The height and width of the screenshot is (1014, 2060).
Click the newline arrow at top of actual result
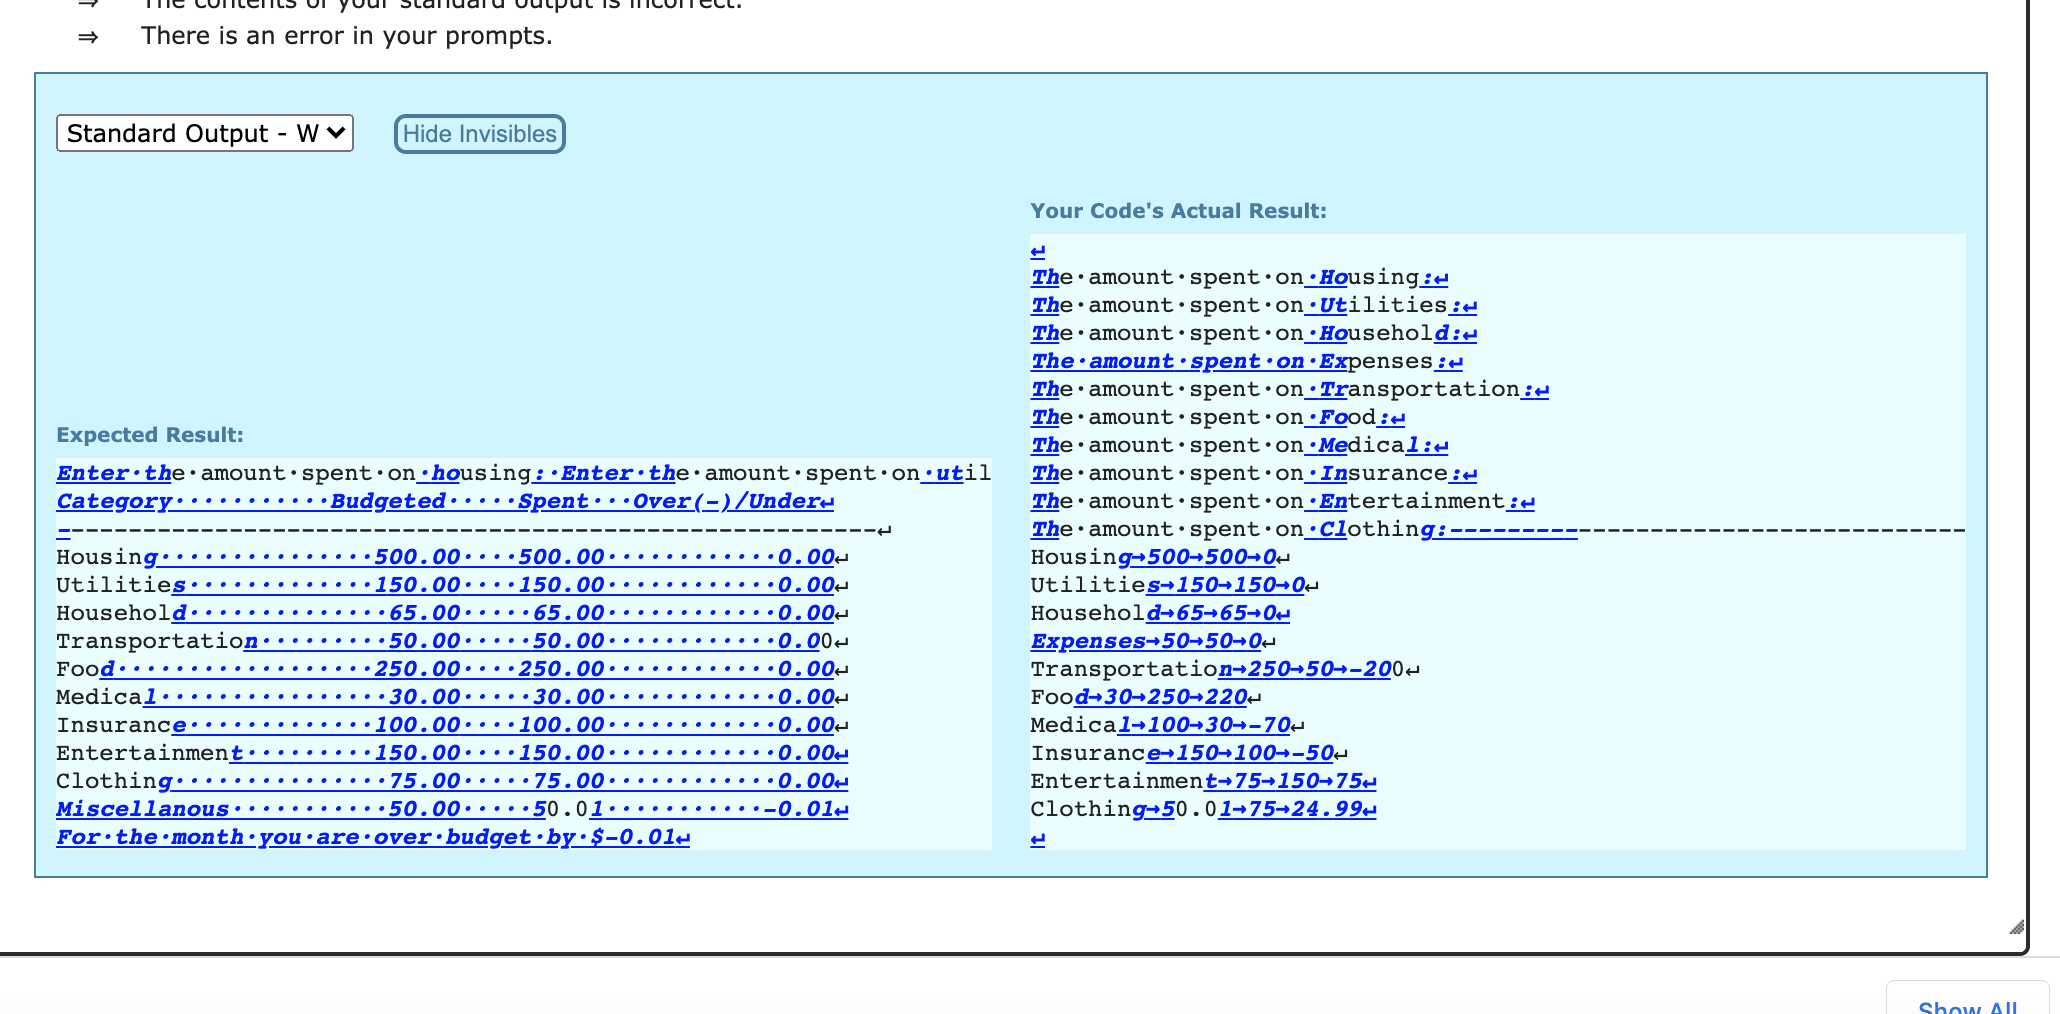1037,249
